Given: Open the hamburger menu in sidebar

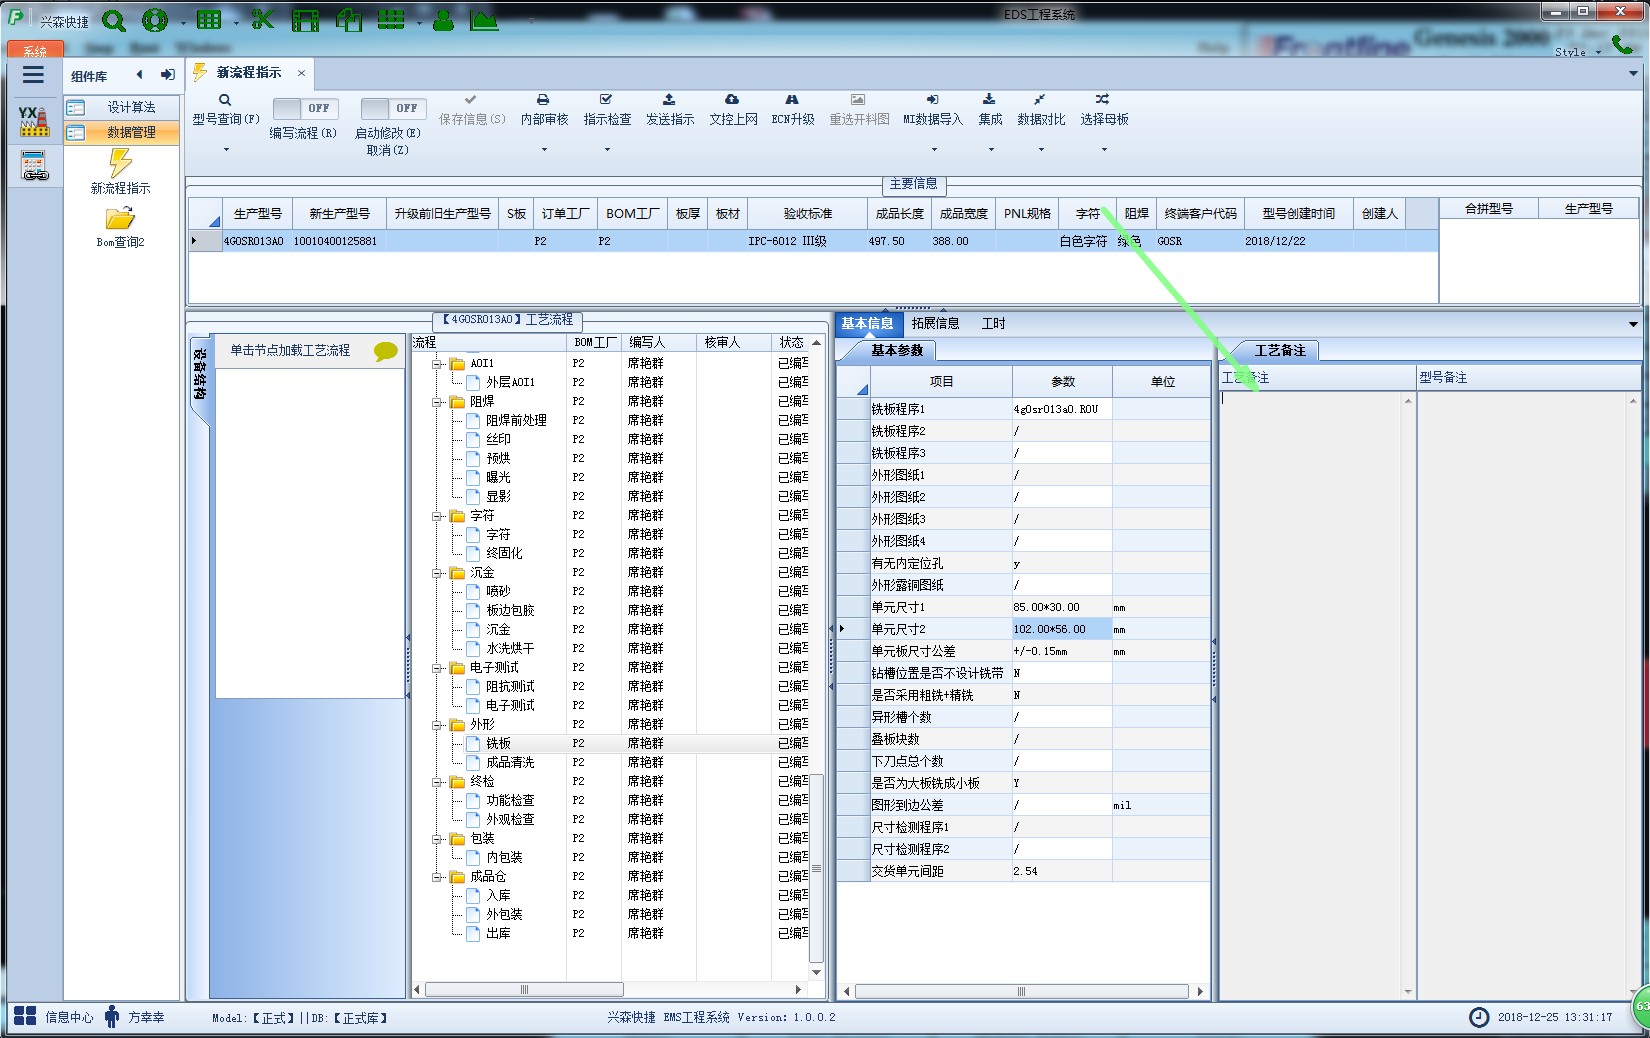Looking at the screenshot, I should pyautogui.click(x=33, y=75).
